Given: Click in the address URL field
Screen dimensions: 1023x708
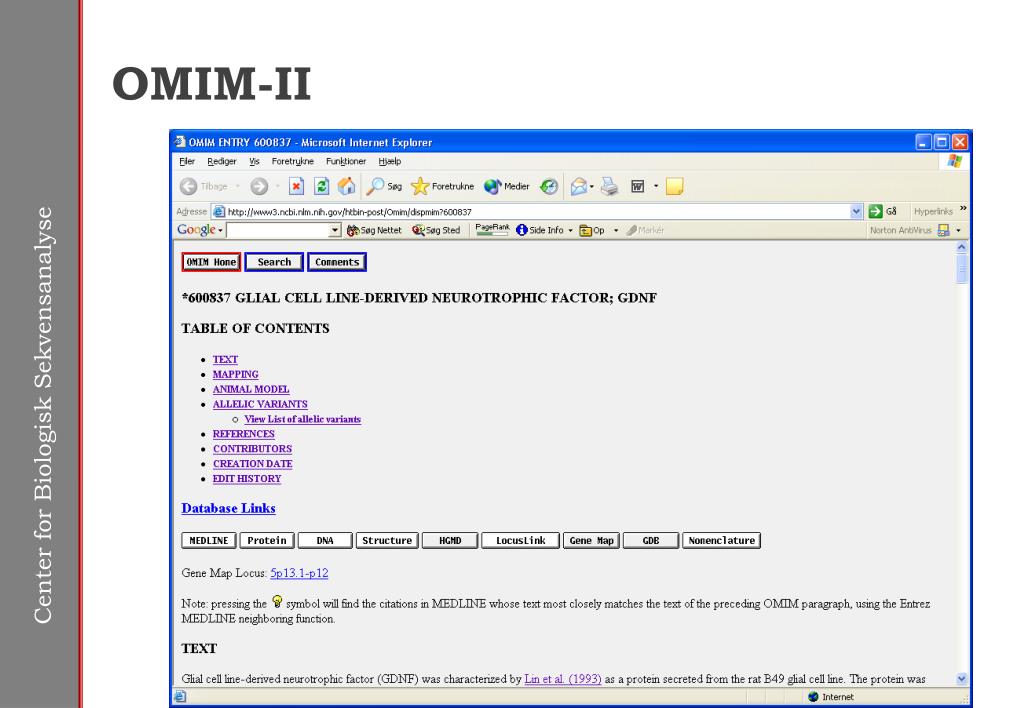Looking at the screenshot, I should [x=532, y=211].
